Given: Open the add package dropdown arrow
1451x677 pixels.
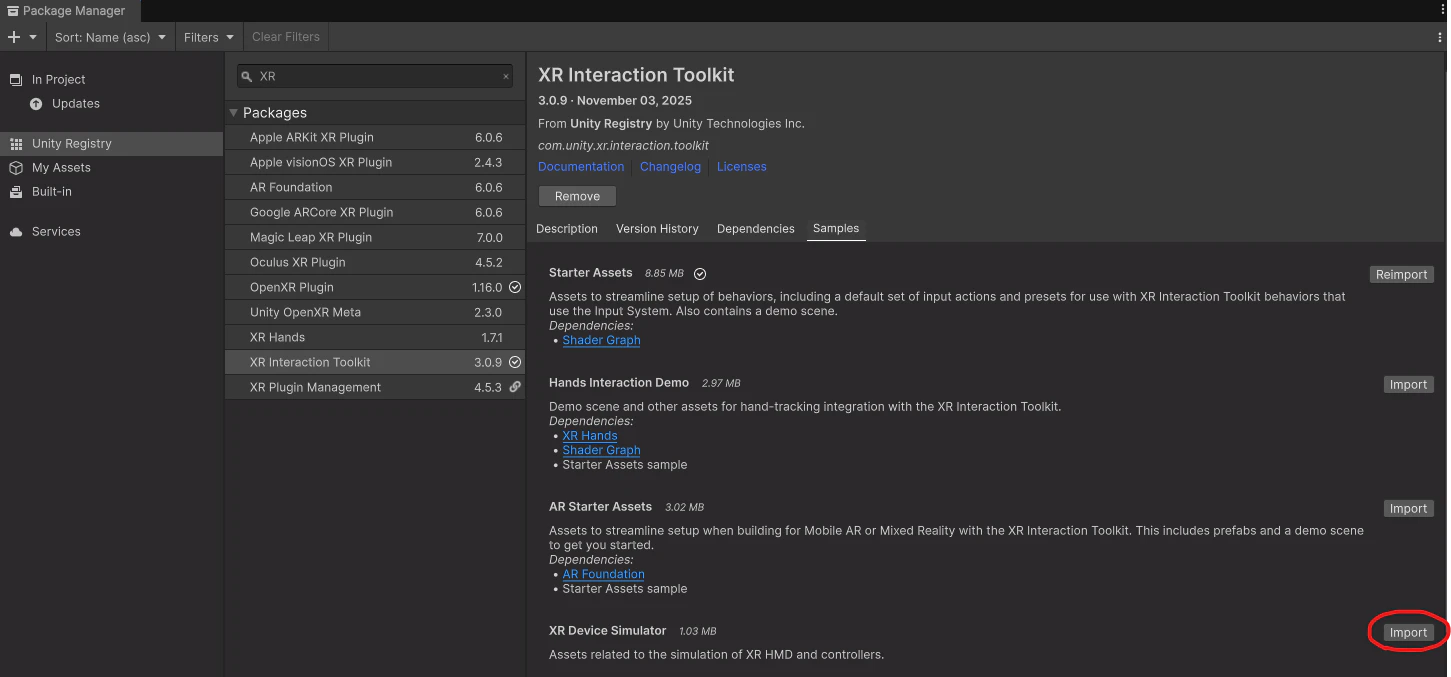Looking at the screenshot, I should click(x=33, y=37).
